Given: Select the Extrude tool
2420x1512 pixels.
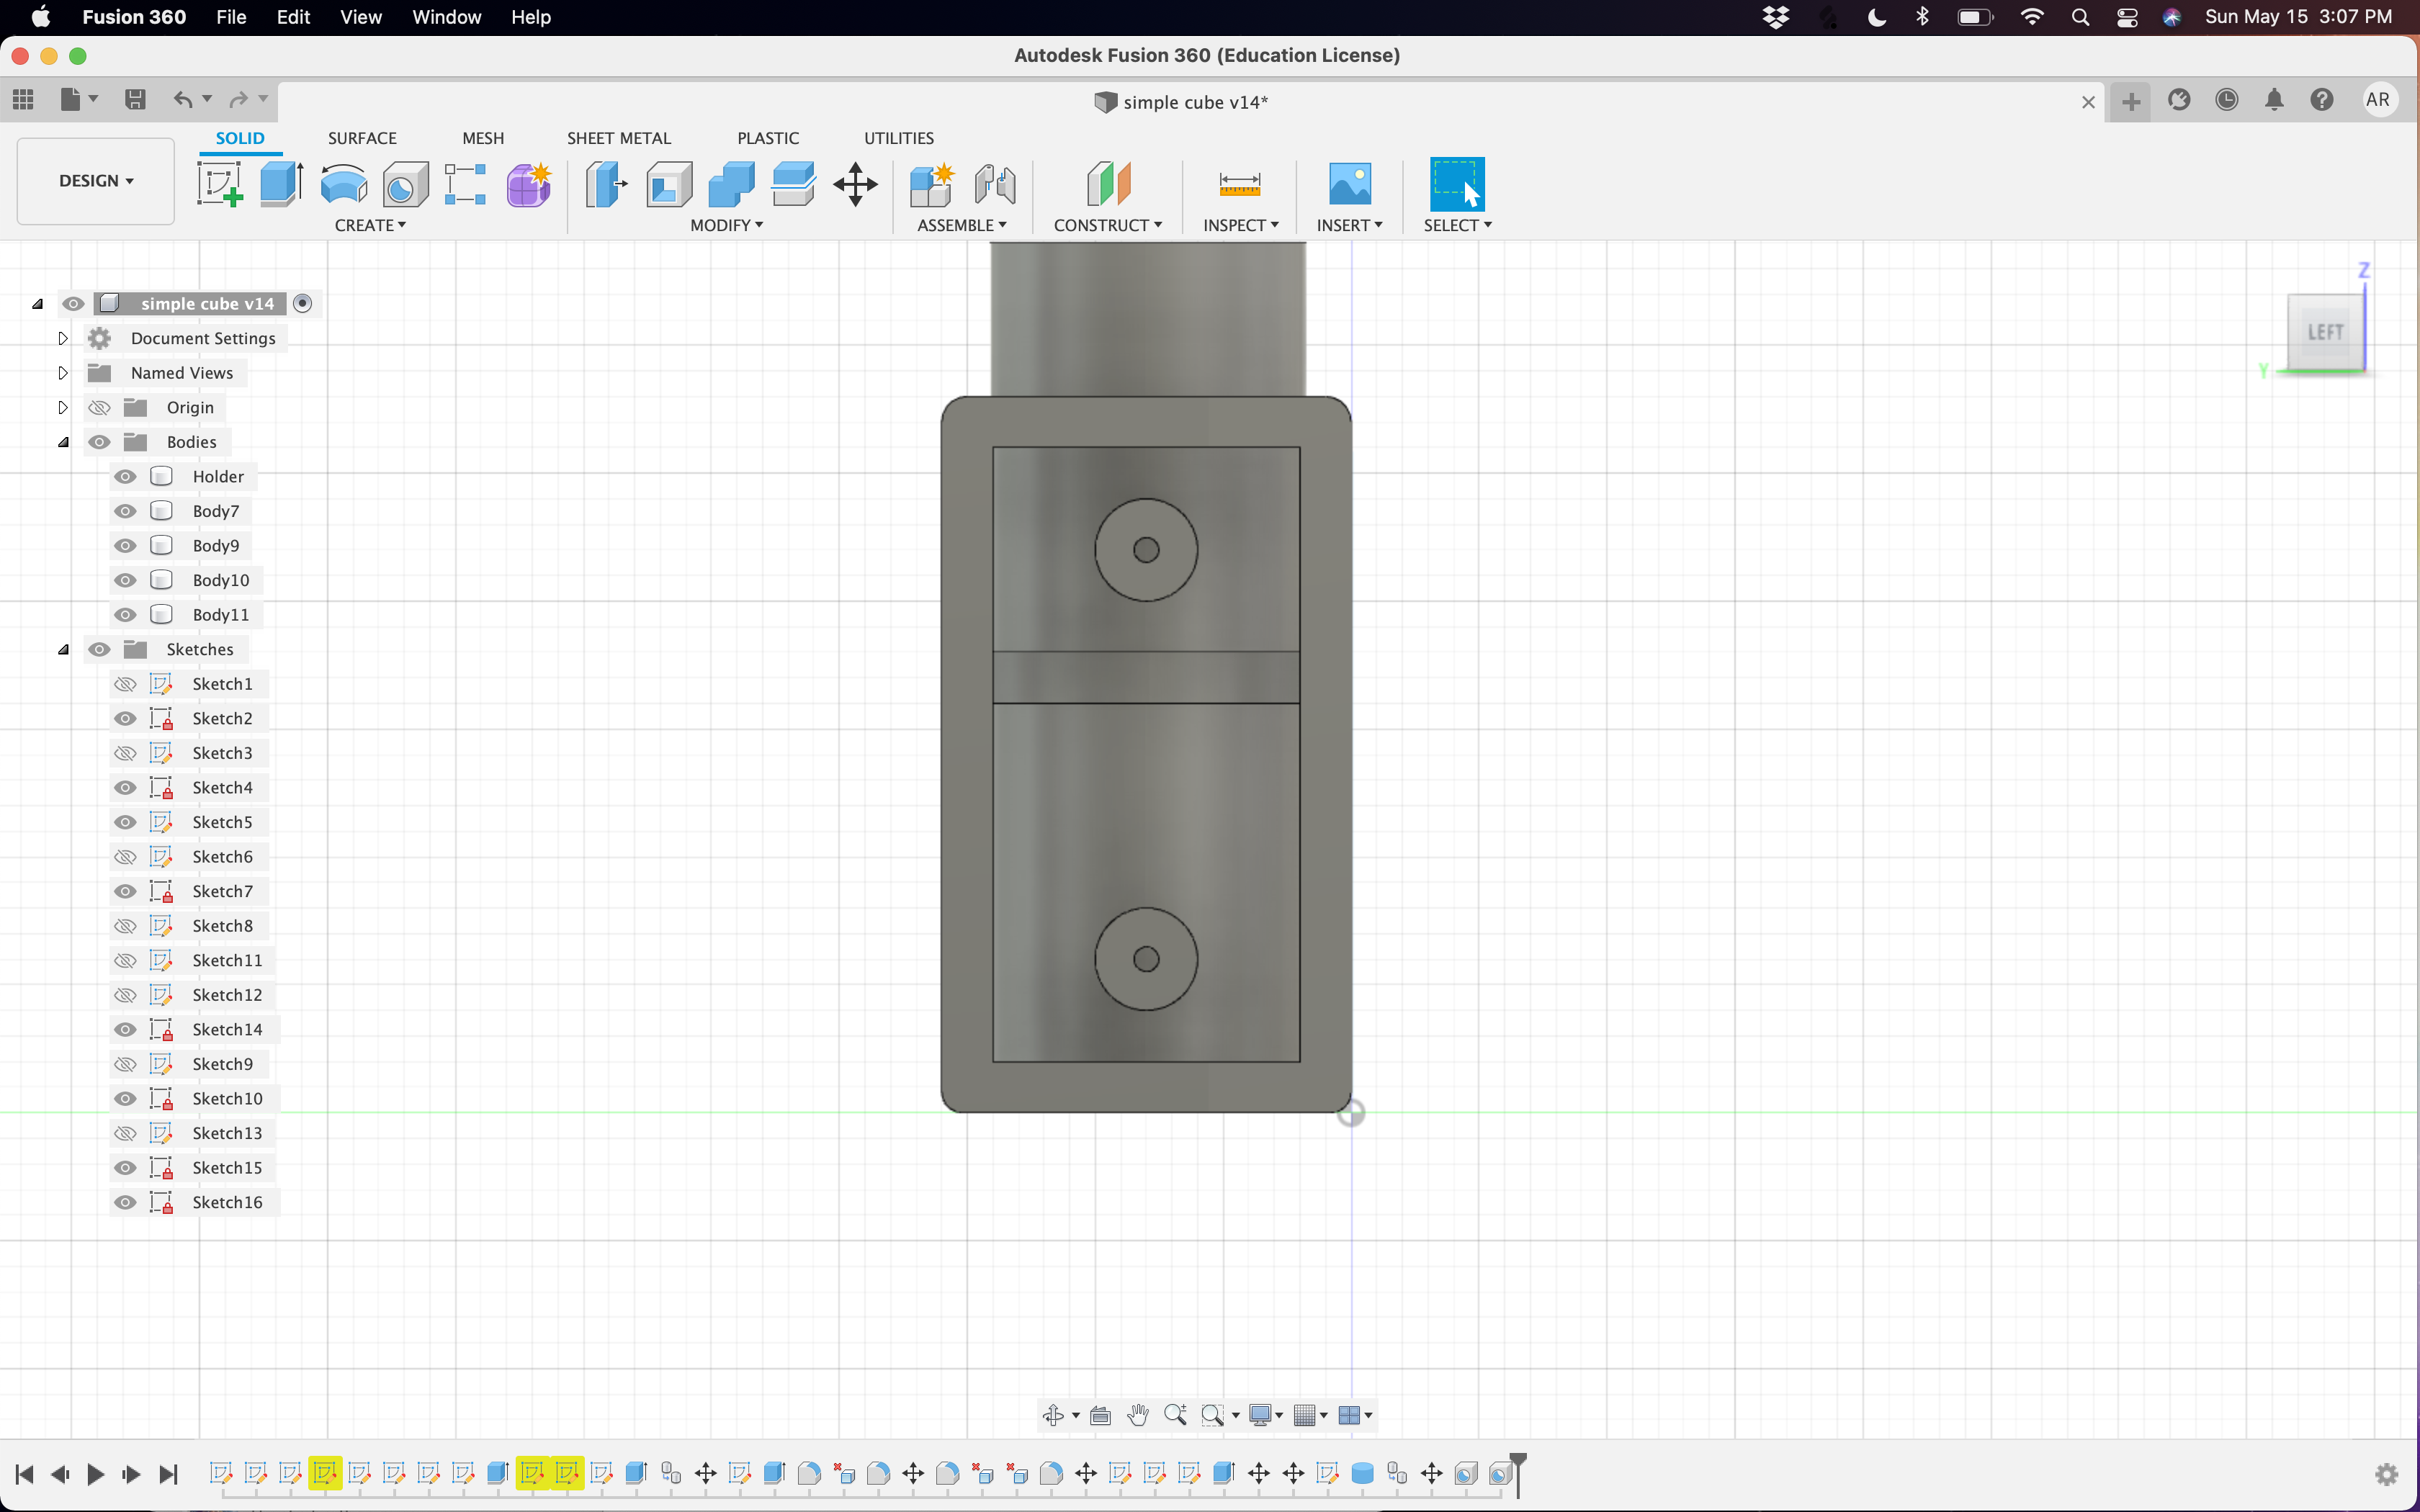Looking at the screenshot, I should point(282,184).
